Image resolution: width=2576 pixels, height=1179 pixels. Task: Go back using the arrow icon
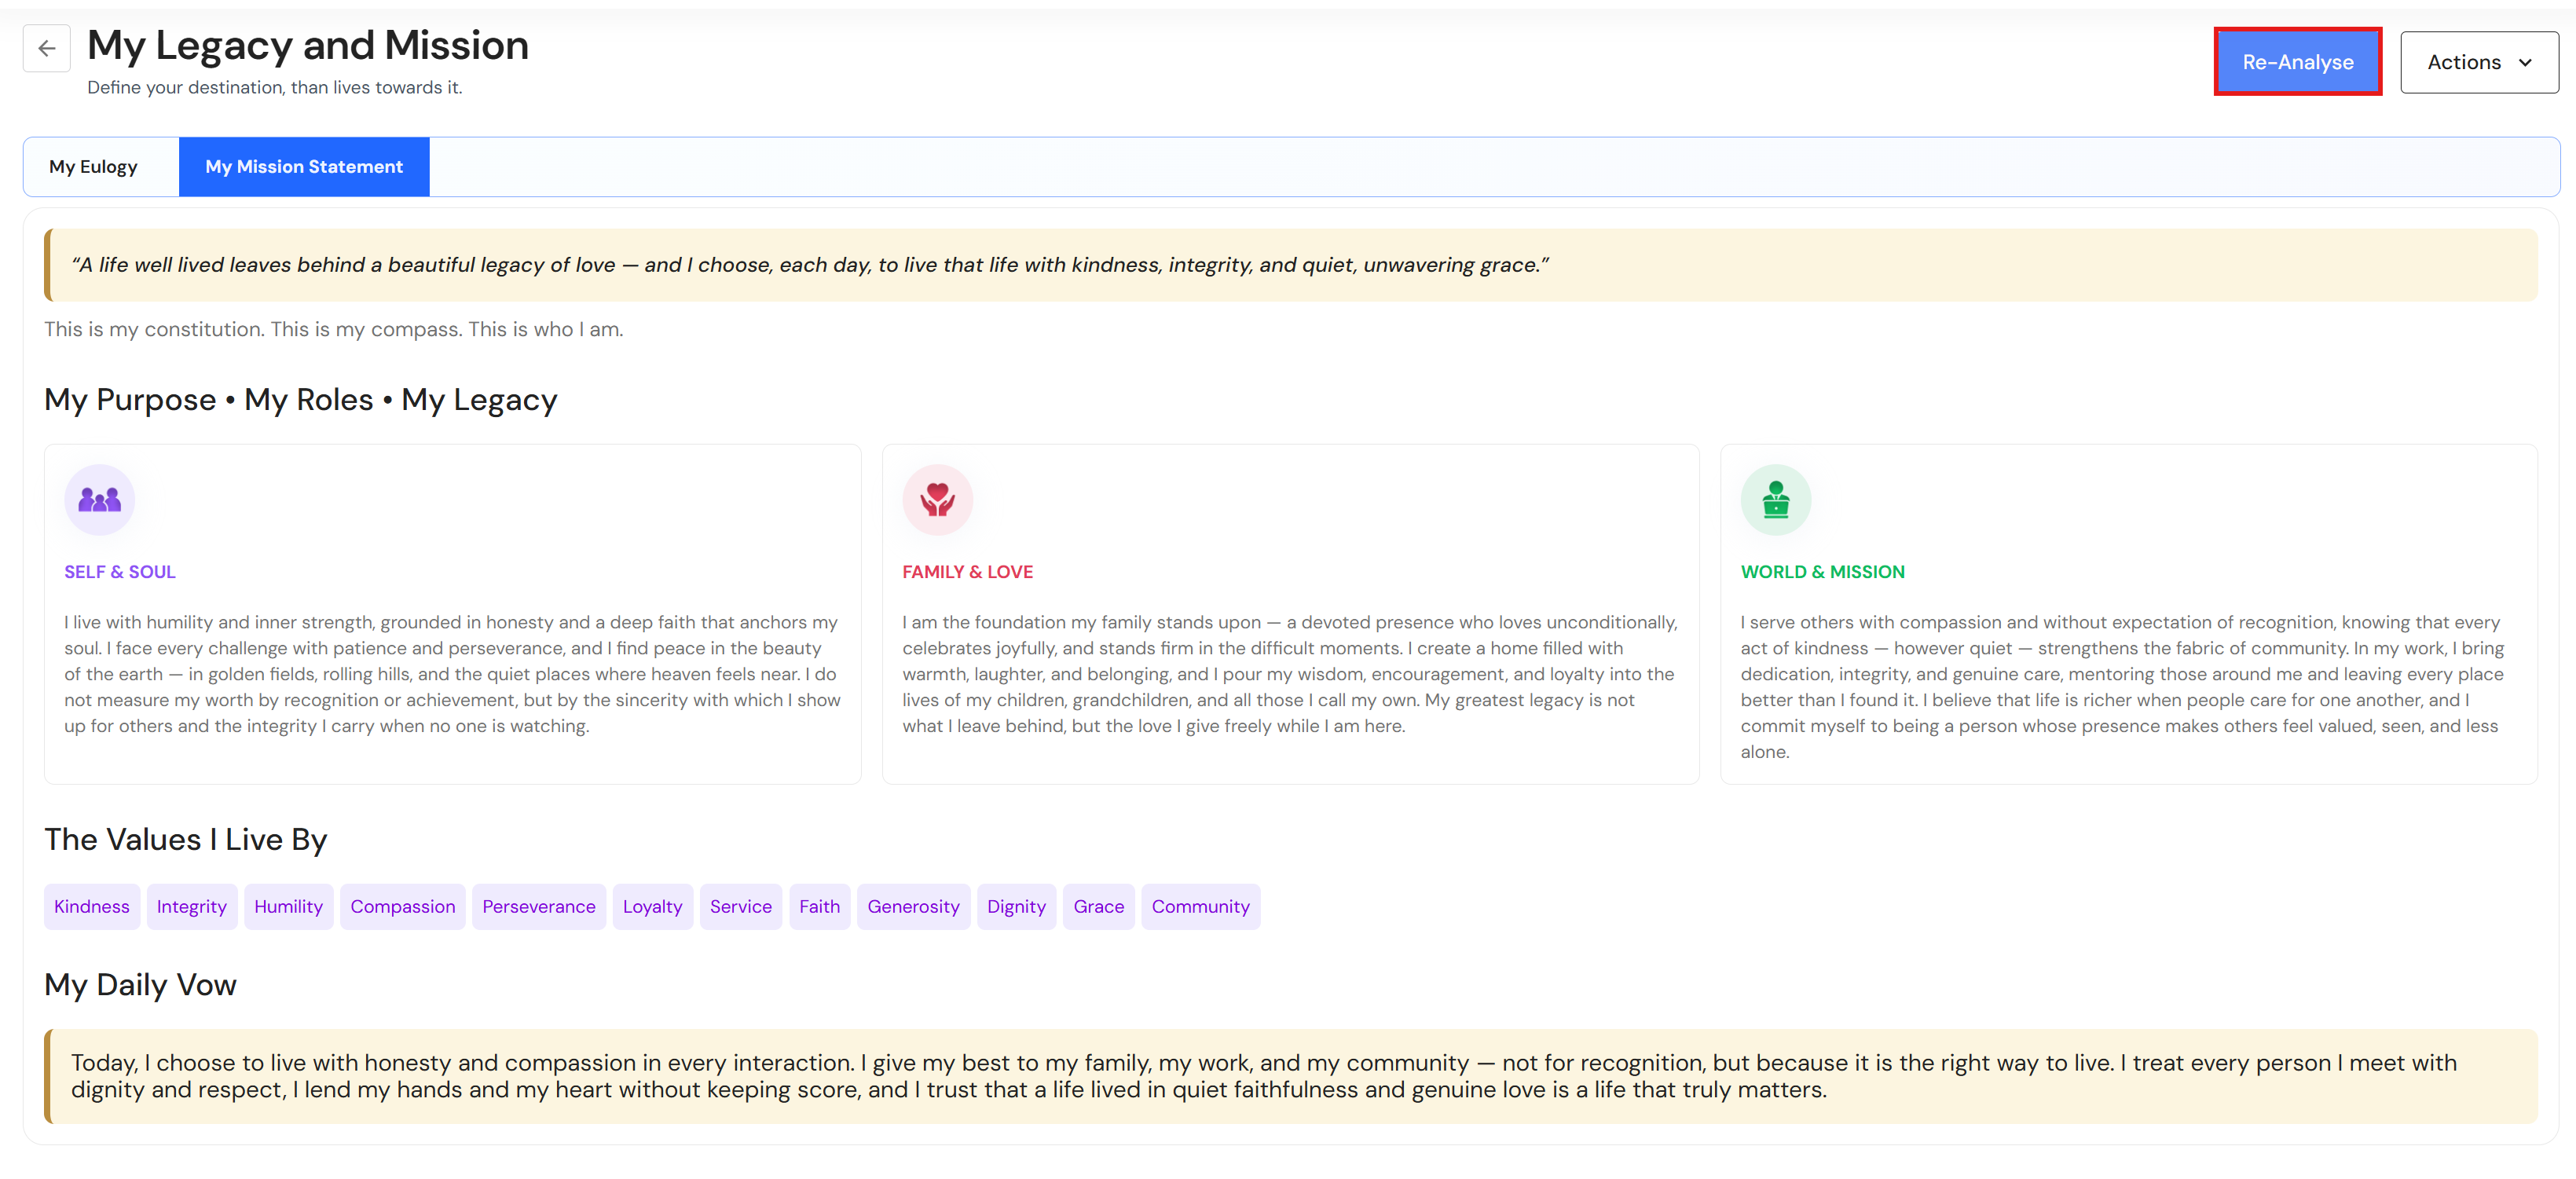click(47, 48)
